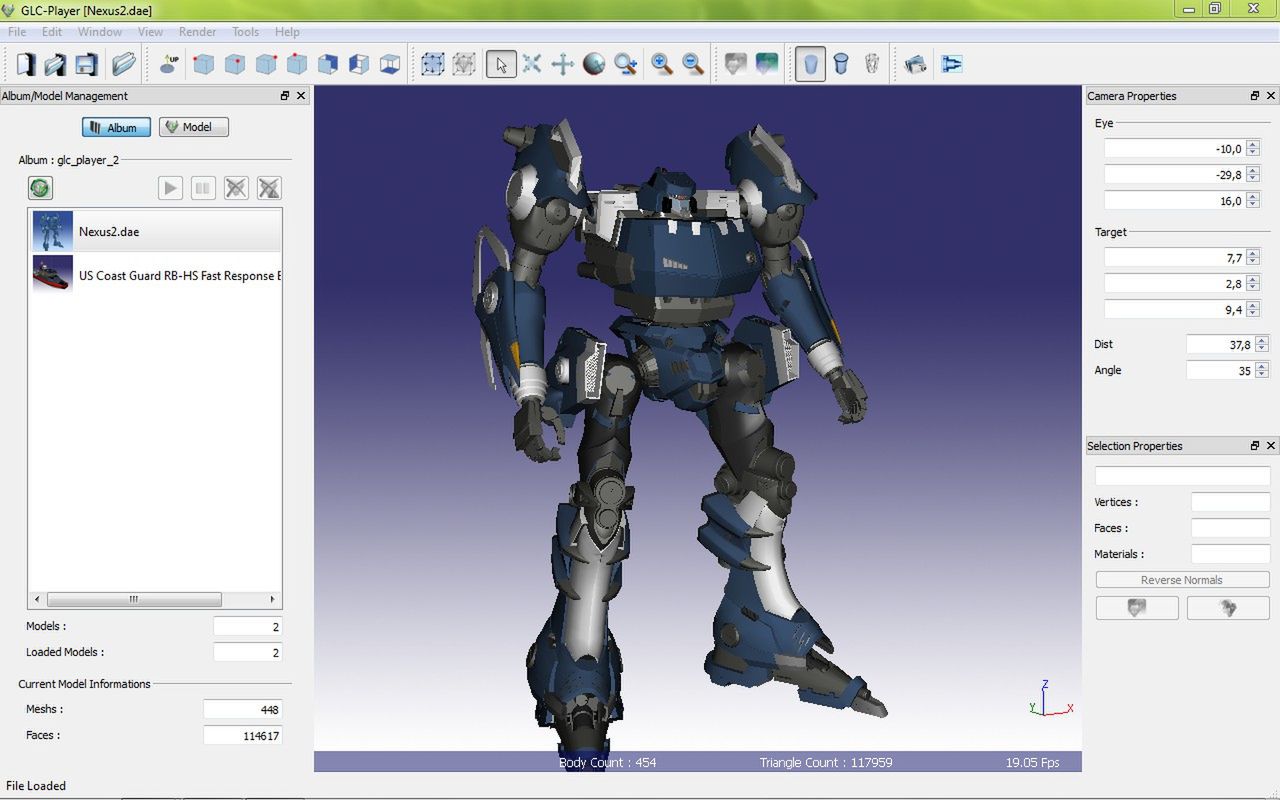This screenshot has height=800, width=1280.
Task: Enable shaded-with-edges render mode icon
Action: [841, 64]
